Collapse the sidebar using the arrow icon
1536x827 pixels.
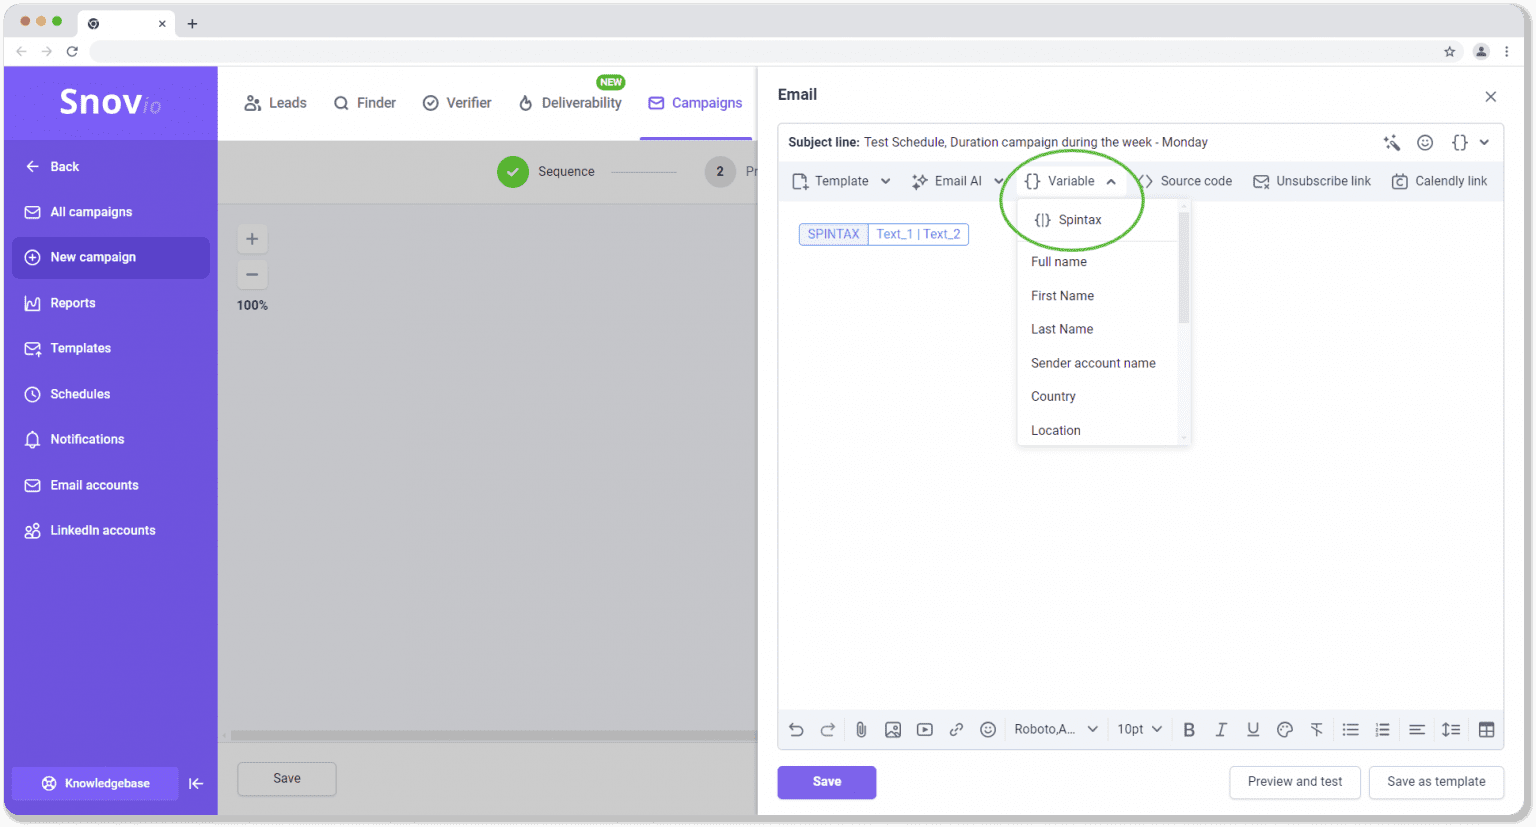(x=196, y=784)
